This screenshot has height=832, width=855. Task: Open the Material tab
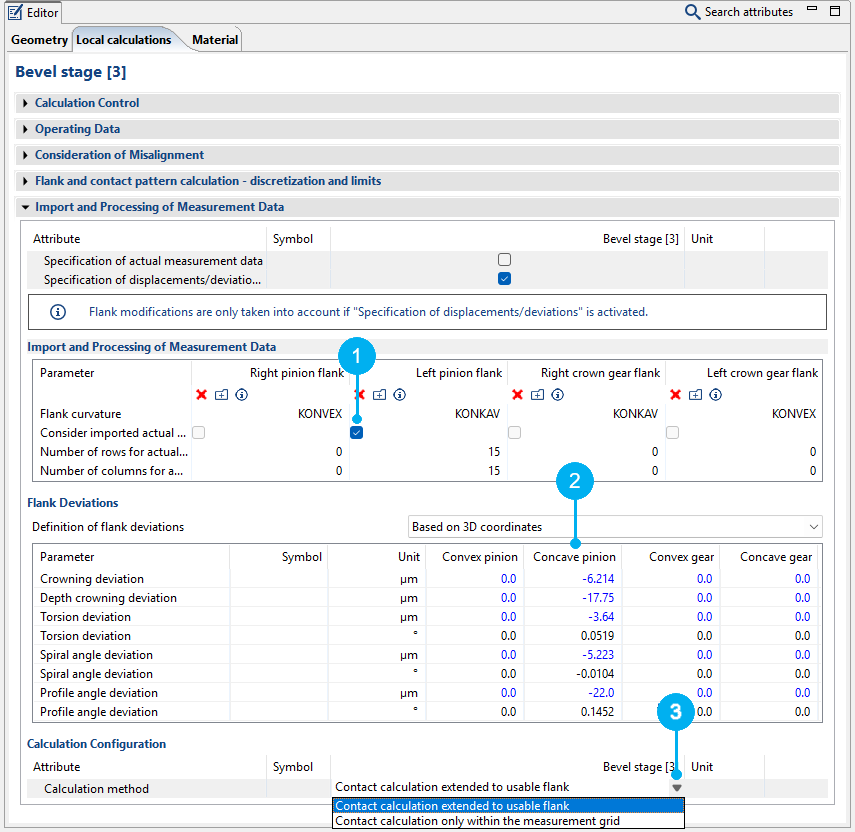click(215, 40)
